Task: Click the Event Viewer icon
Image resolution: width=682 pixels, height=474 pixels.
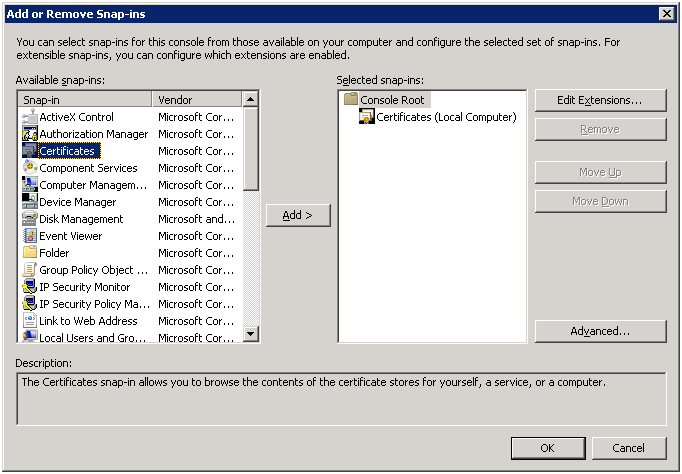Action: 30,235
